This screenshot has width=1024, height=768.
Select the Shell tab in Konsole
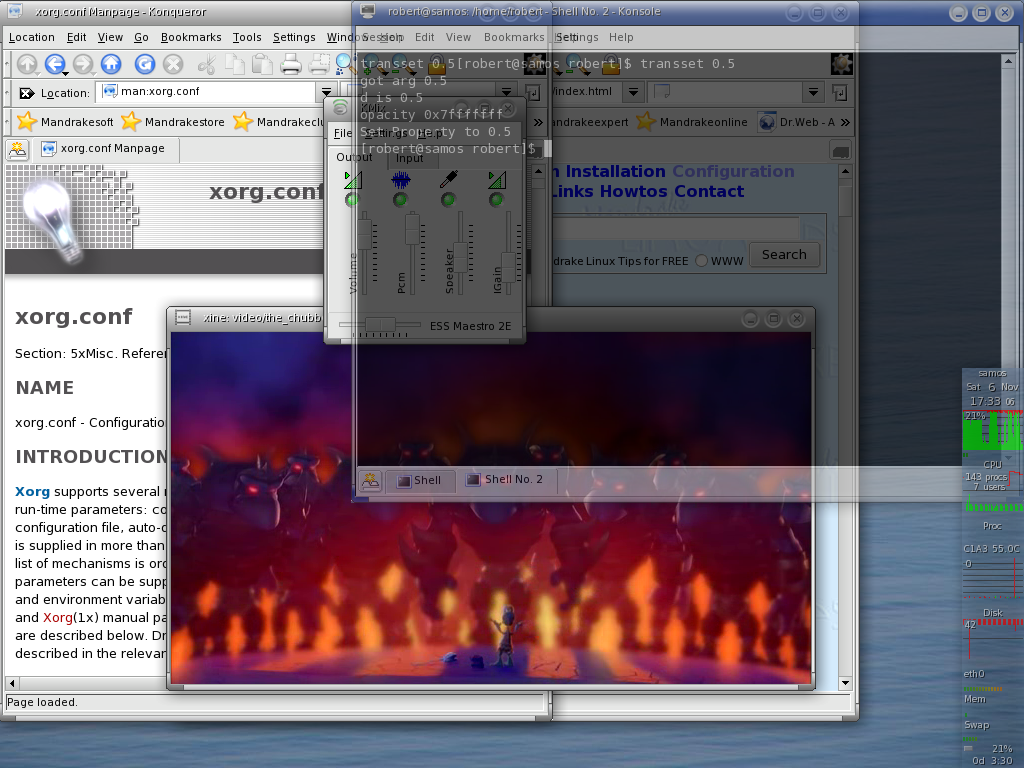point(419,481)
